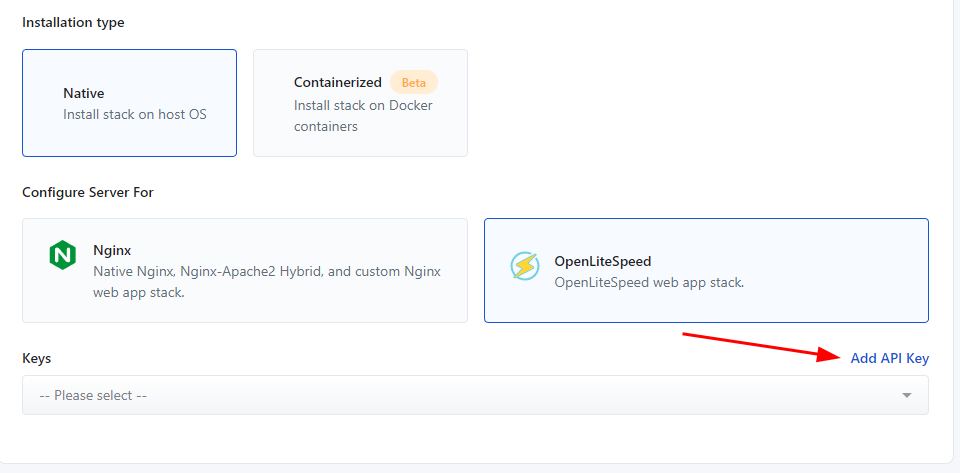Select the Native installation type card

(129, 103)
